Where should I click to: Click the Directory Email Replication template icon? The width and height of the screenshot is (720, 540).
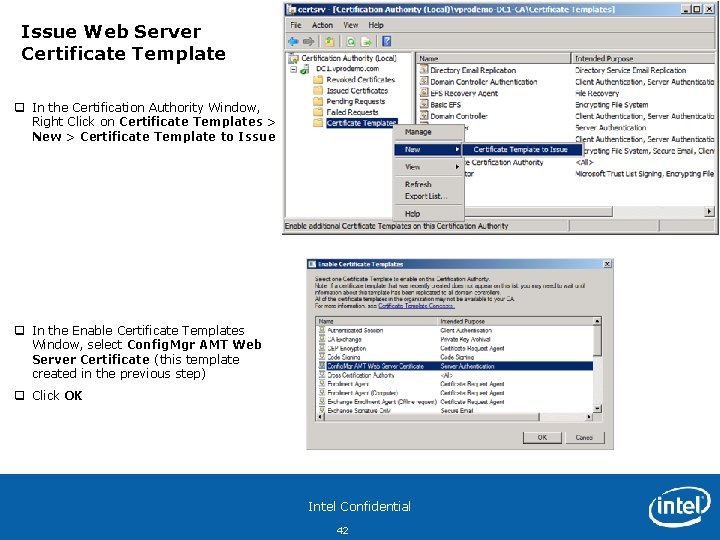point(424,70)
